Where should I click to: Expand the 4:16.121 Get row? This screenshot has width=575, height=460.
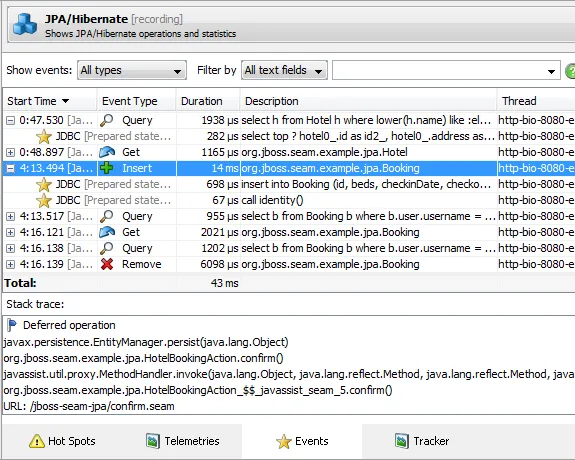[11, 232]
